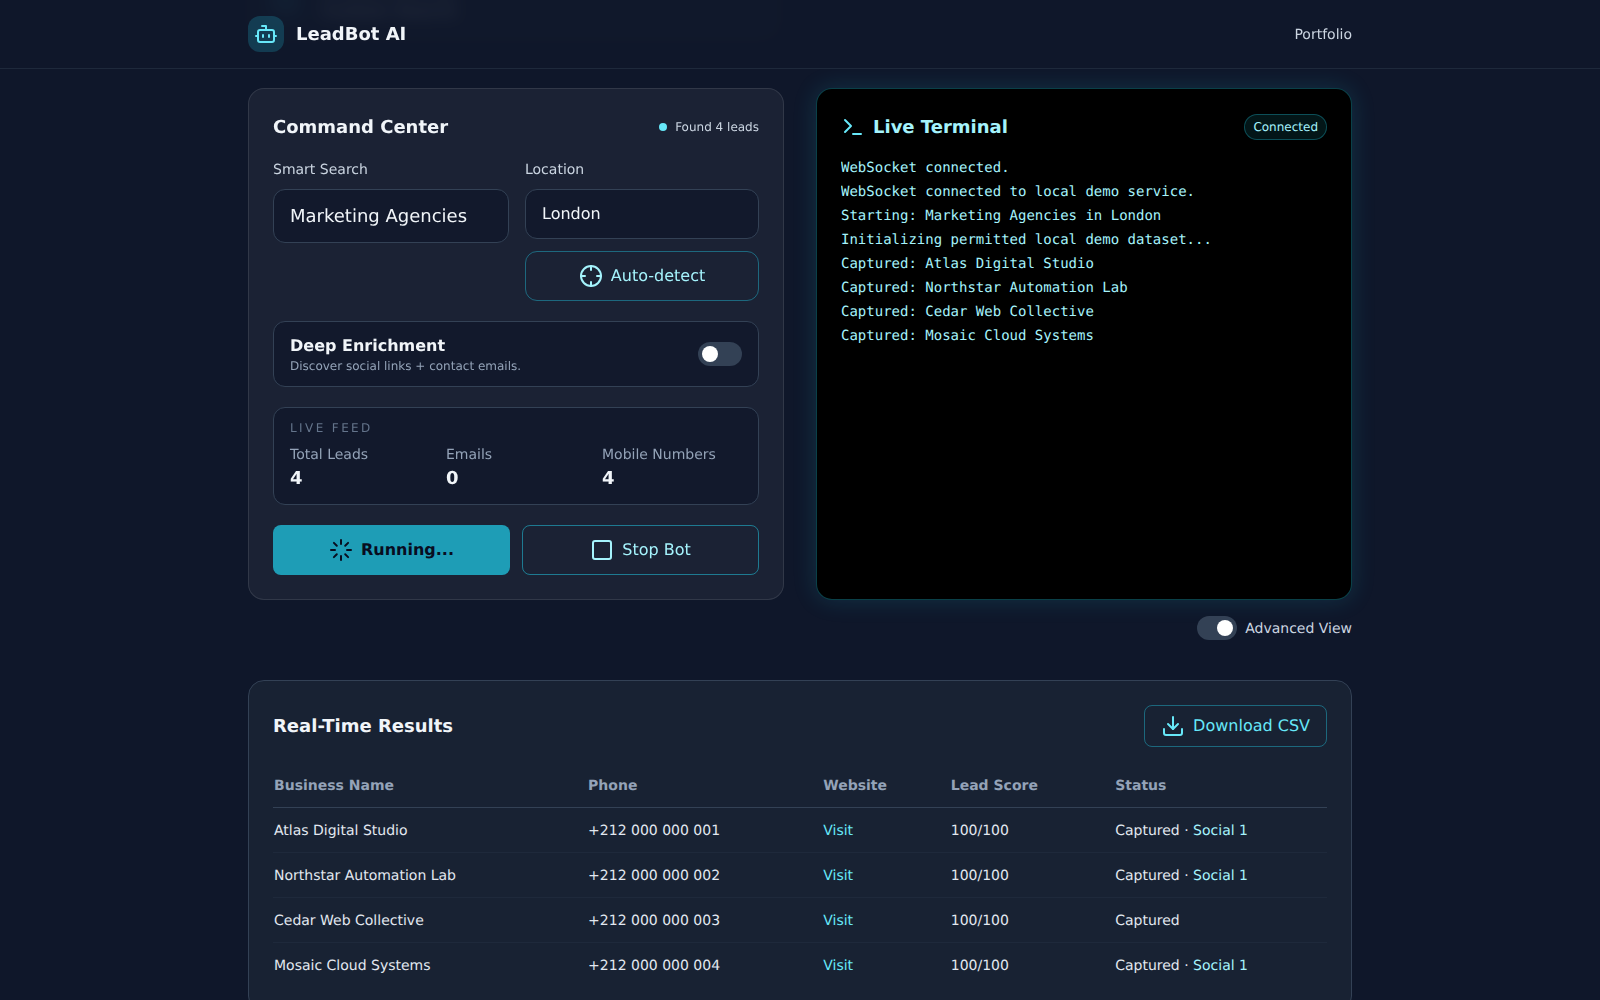
Task: Toggle the Advanced View switch
Action: coord(1217,628)
